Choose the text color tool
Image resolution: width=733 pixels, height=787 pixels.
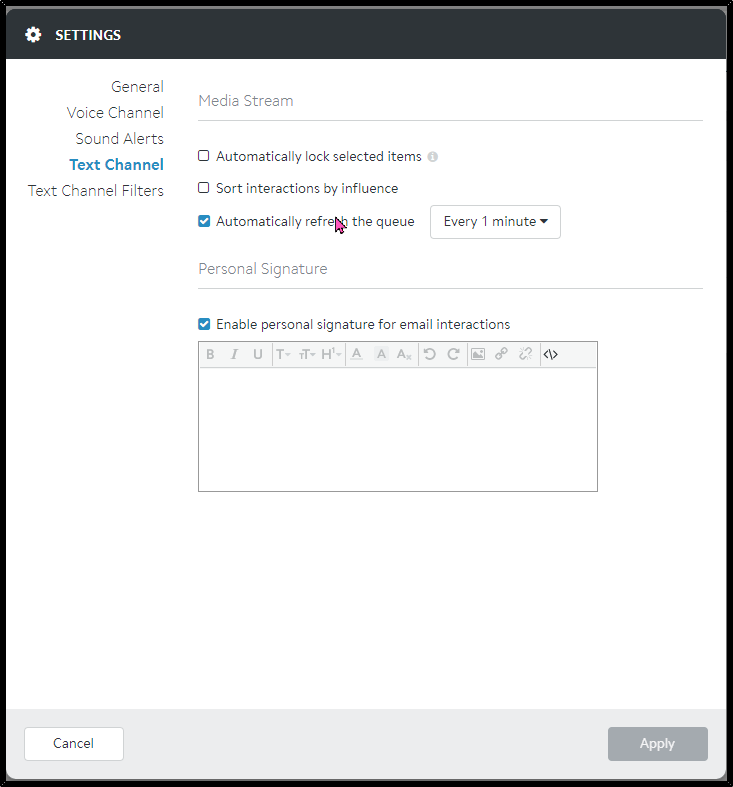click(356, 354)
